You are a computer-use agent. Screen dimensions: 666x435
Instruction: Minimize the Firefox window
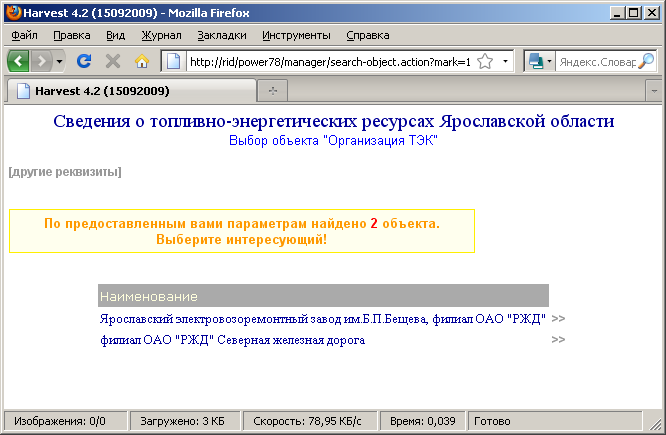coord(617,13)
